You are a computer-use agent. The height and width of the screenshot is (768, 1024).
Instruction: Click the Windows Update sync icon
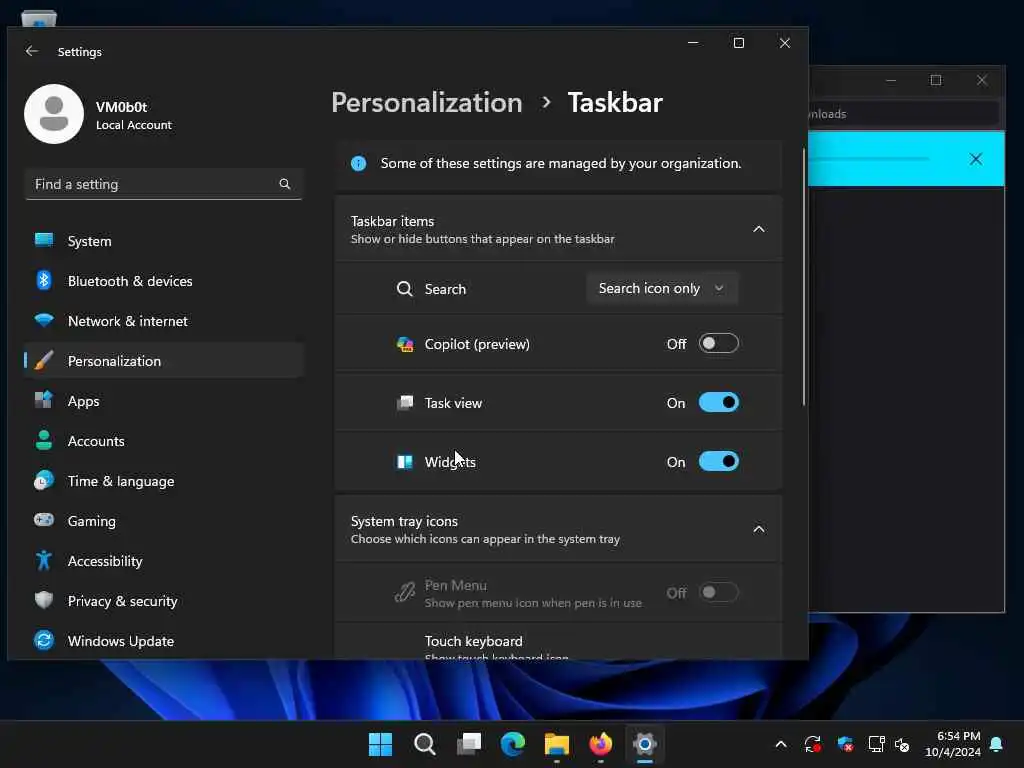pyautogui.click(x=44, y=640)
